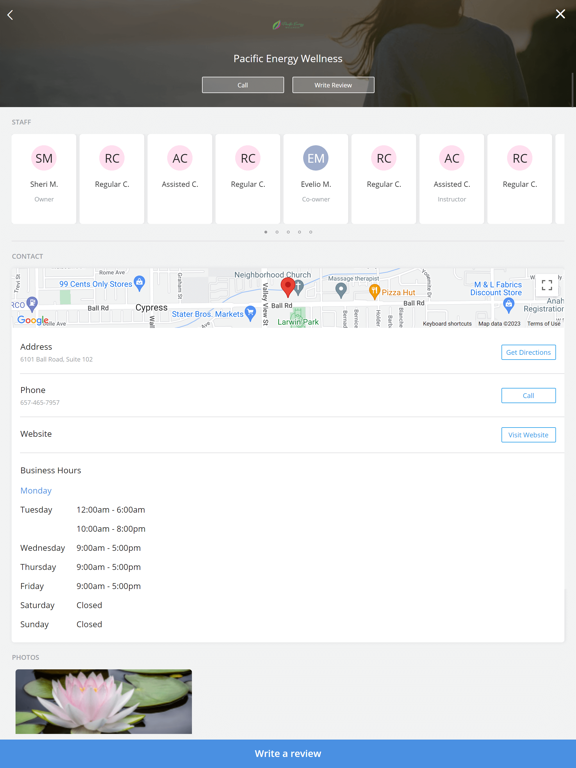
Task: Go to fifth staff carousel page dot
Action: (311, 232)
